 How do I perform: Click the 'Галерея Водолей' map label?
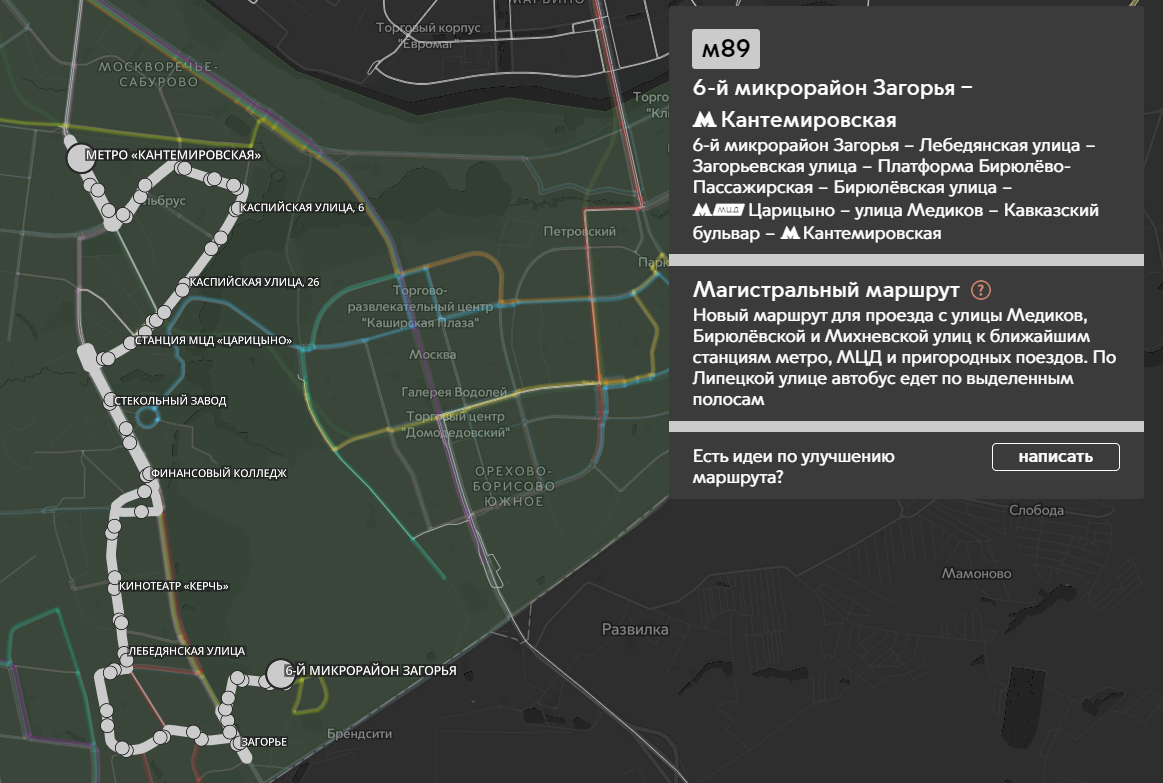click(x=454, y=392)
